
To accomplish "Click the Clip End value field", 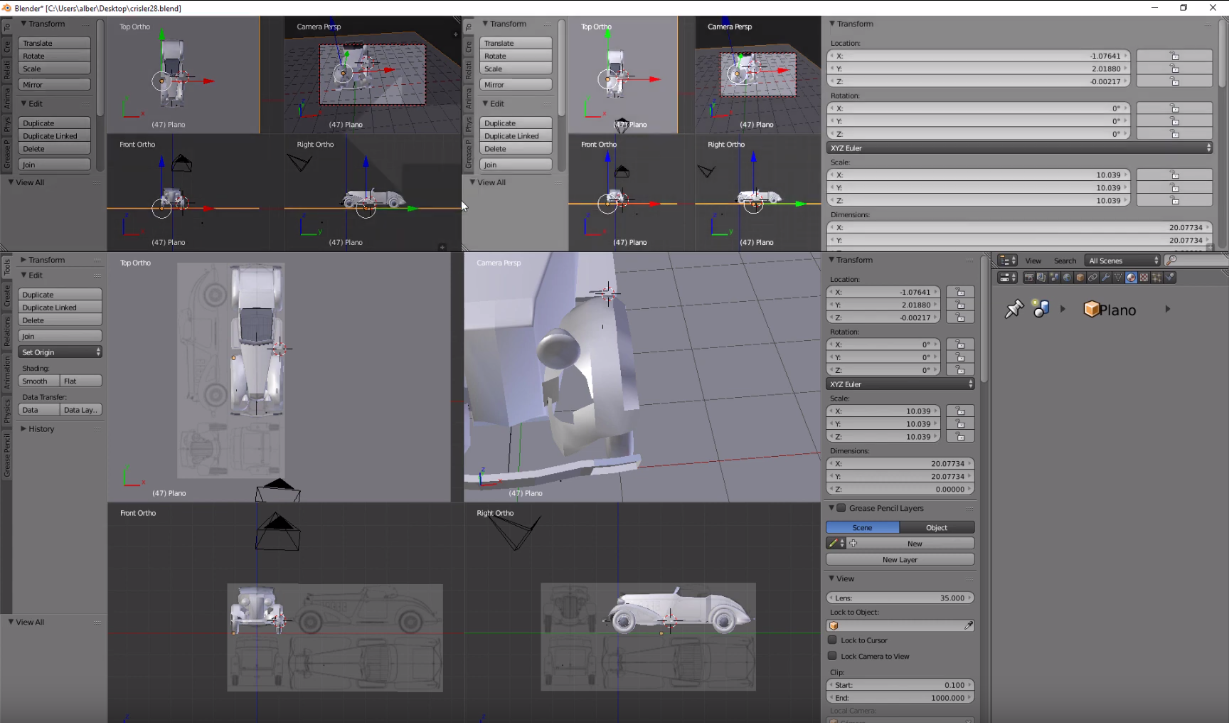I will click(x=900, y=698).
